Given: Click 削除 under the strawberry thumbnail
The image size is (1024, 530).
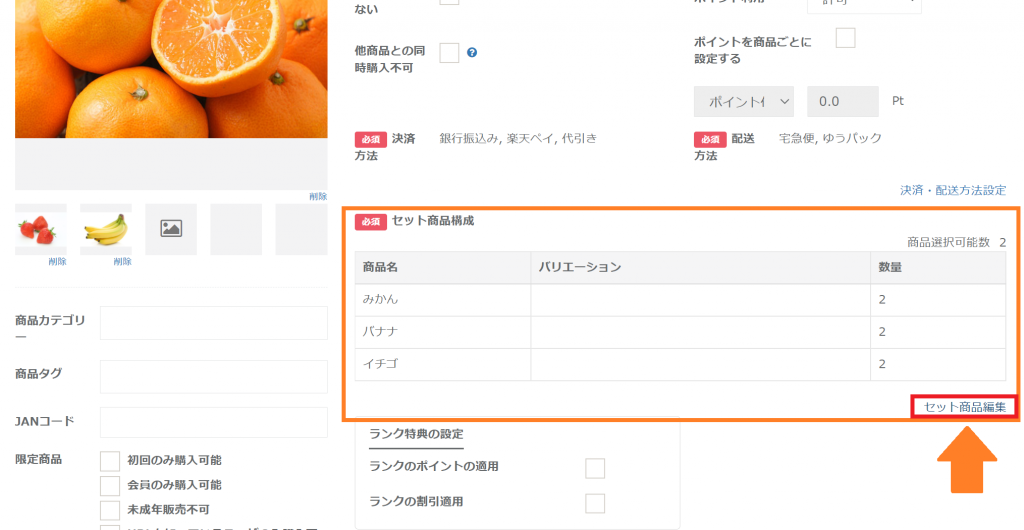Looking at the screenshot, I should (x=57, y=262).
